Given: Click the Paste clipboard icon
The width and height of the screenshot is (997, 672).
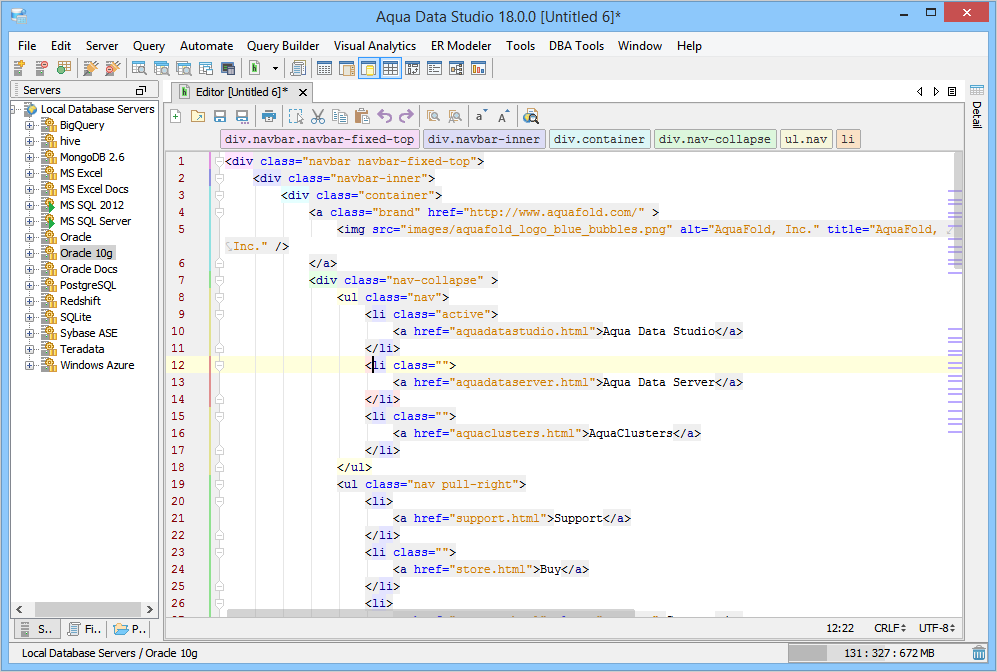Looking at the screenshot, I should coord(362,116).
